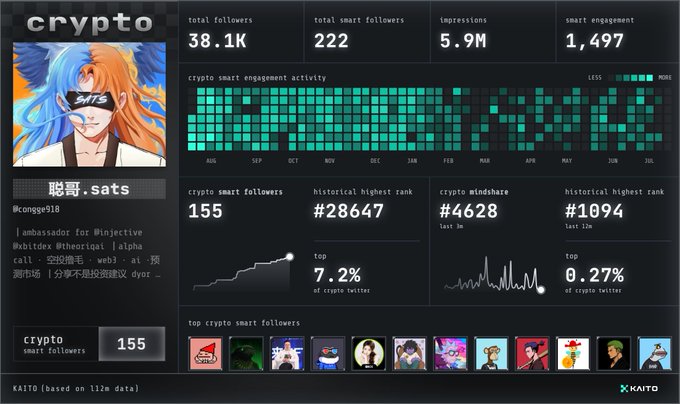Select the MAY month label
The image size is (680, 404).
[567, 161]
